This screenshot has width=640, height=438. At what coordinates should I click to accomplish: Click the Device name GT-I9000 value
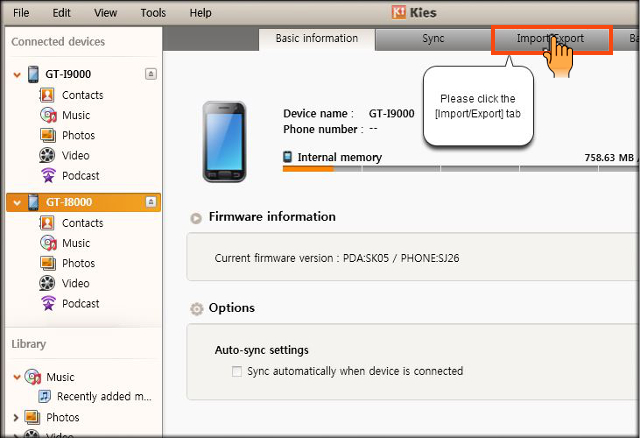click(x=391, y=113)
